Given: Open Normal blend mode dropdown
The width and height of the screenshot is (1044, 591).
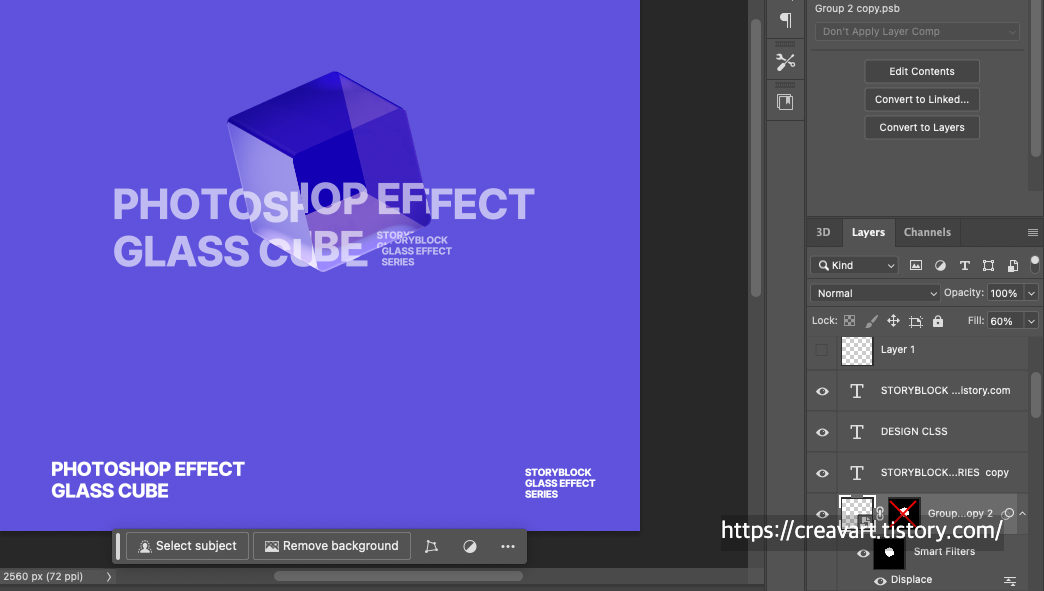Looking at the screenshot, I should coord(875,293).
